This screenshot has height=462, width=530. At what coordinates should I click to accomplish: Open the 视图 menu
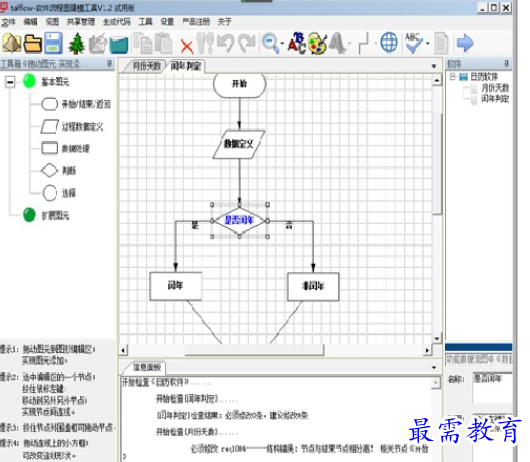coord(52,22)
